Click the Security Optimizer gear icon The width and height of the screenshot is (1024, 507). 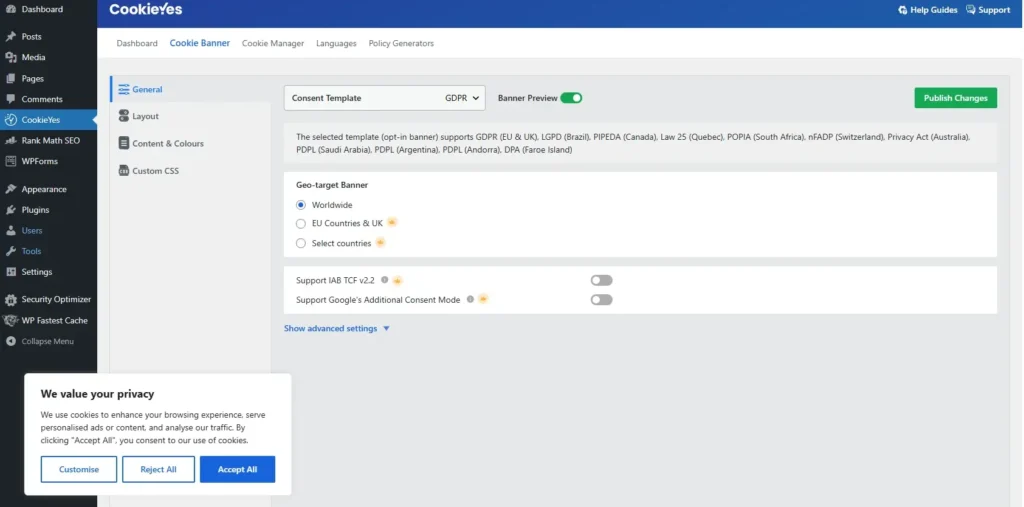coord(10,300)
